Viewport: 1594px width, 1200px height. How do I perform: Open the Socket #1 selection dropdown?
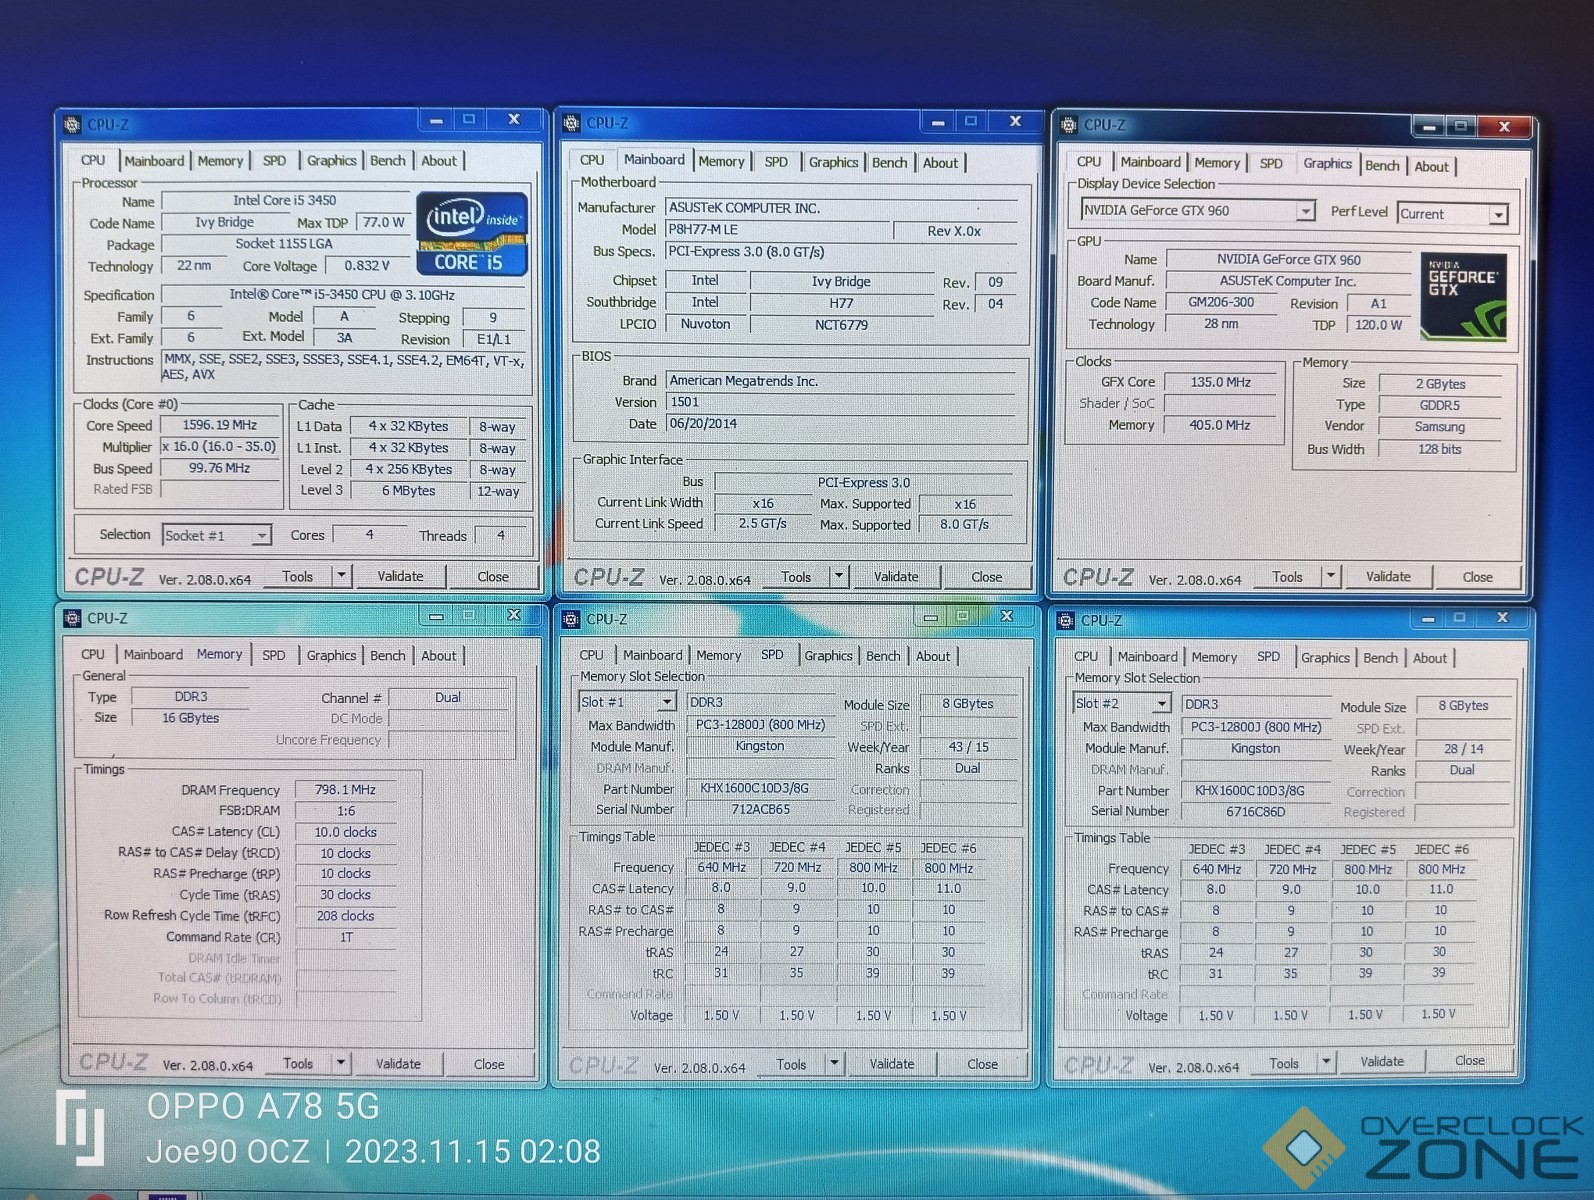click(216, 535)
